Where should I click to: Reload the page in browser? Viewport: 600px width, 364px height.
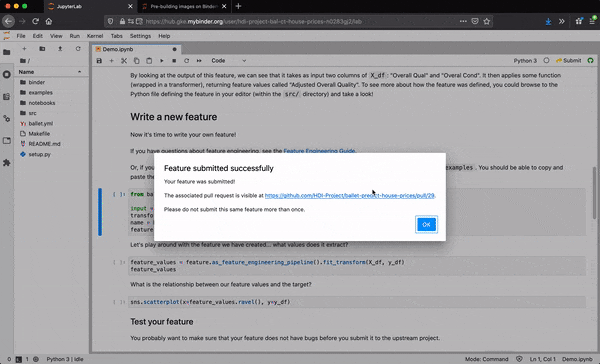click(36, 21)
